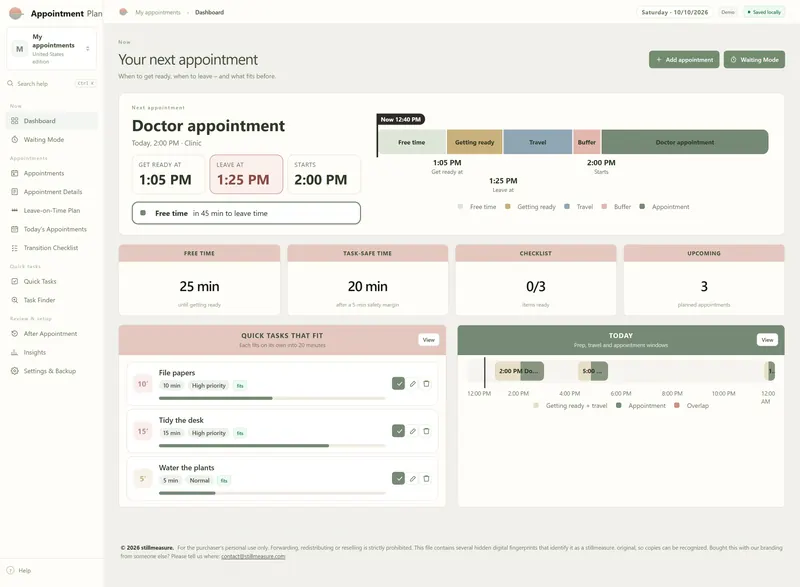Click View in the Today panel
Image resolution: width=800 pixels, height=587 pixels.
[x=767, y=340]
